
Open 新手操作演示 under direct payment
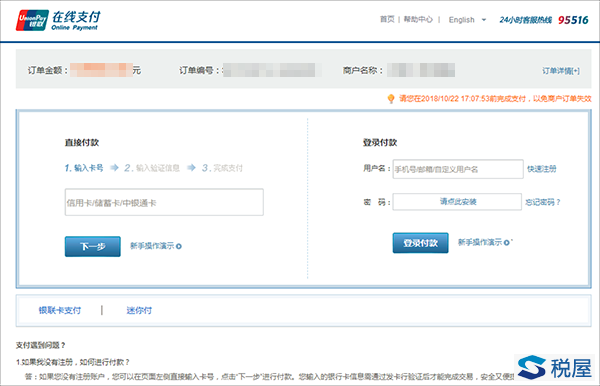[x=152, y=246]
